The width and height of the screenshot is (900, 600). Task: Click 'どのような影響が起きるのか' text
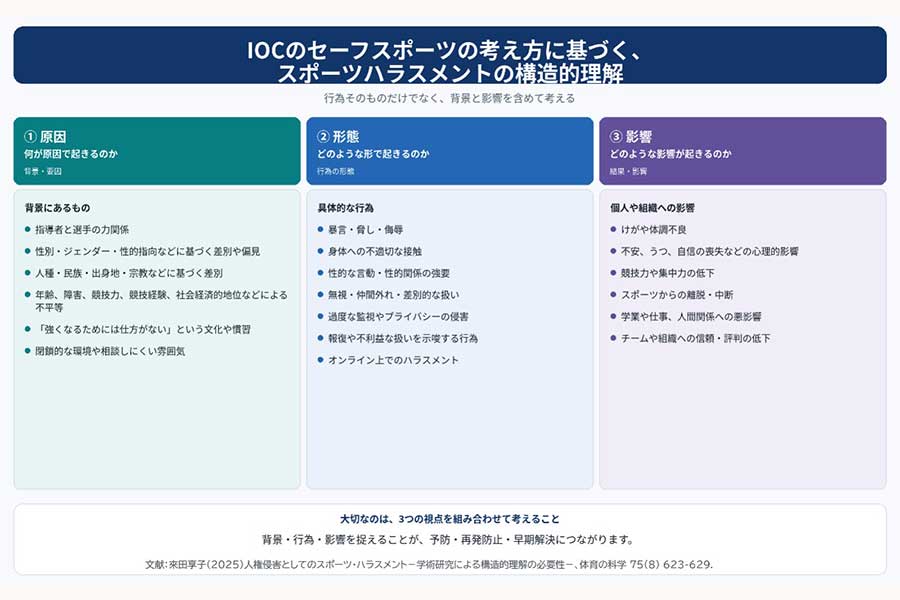[x=670, y=154]
